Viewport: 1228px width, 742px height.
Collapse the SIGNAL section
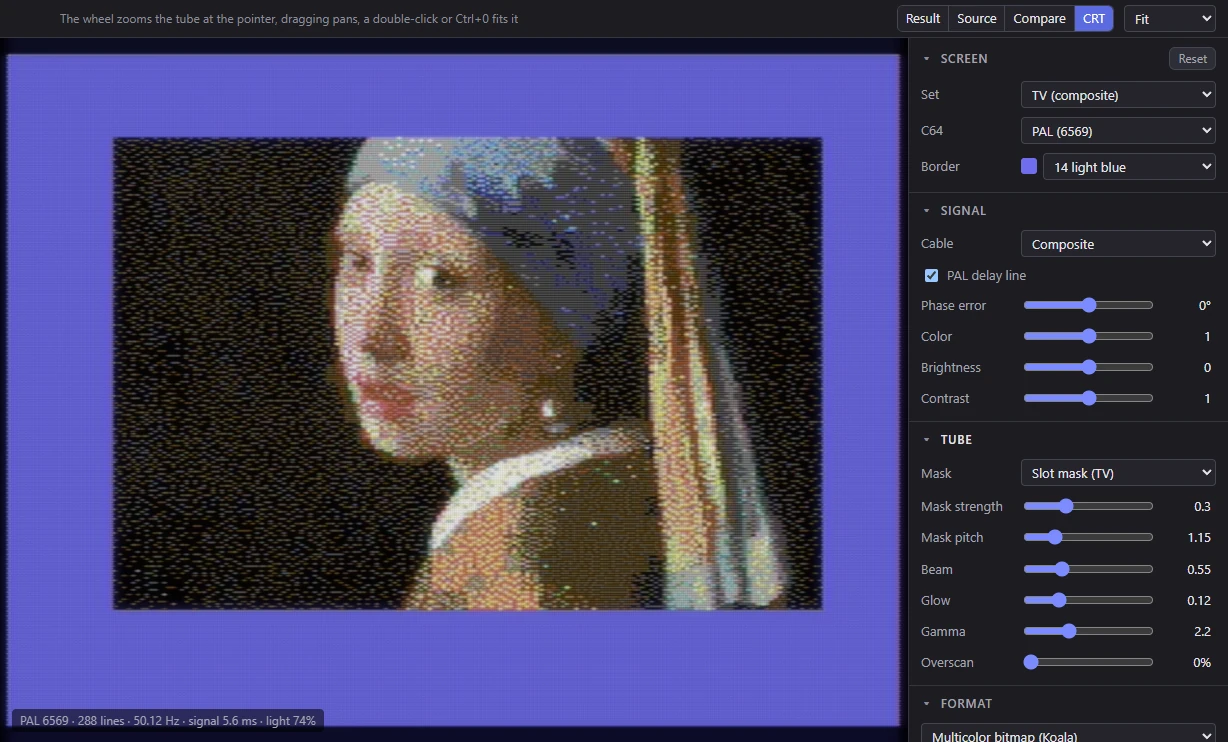pos(954,211)
